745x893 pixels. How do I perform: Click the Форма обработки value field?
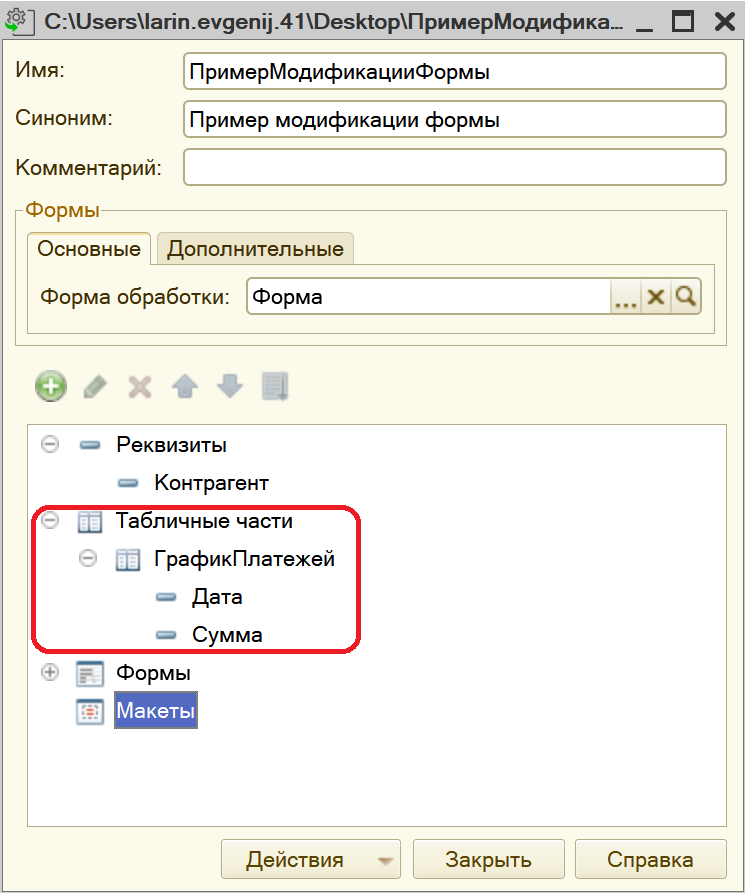428,297
